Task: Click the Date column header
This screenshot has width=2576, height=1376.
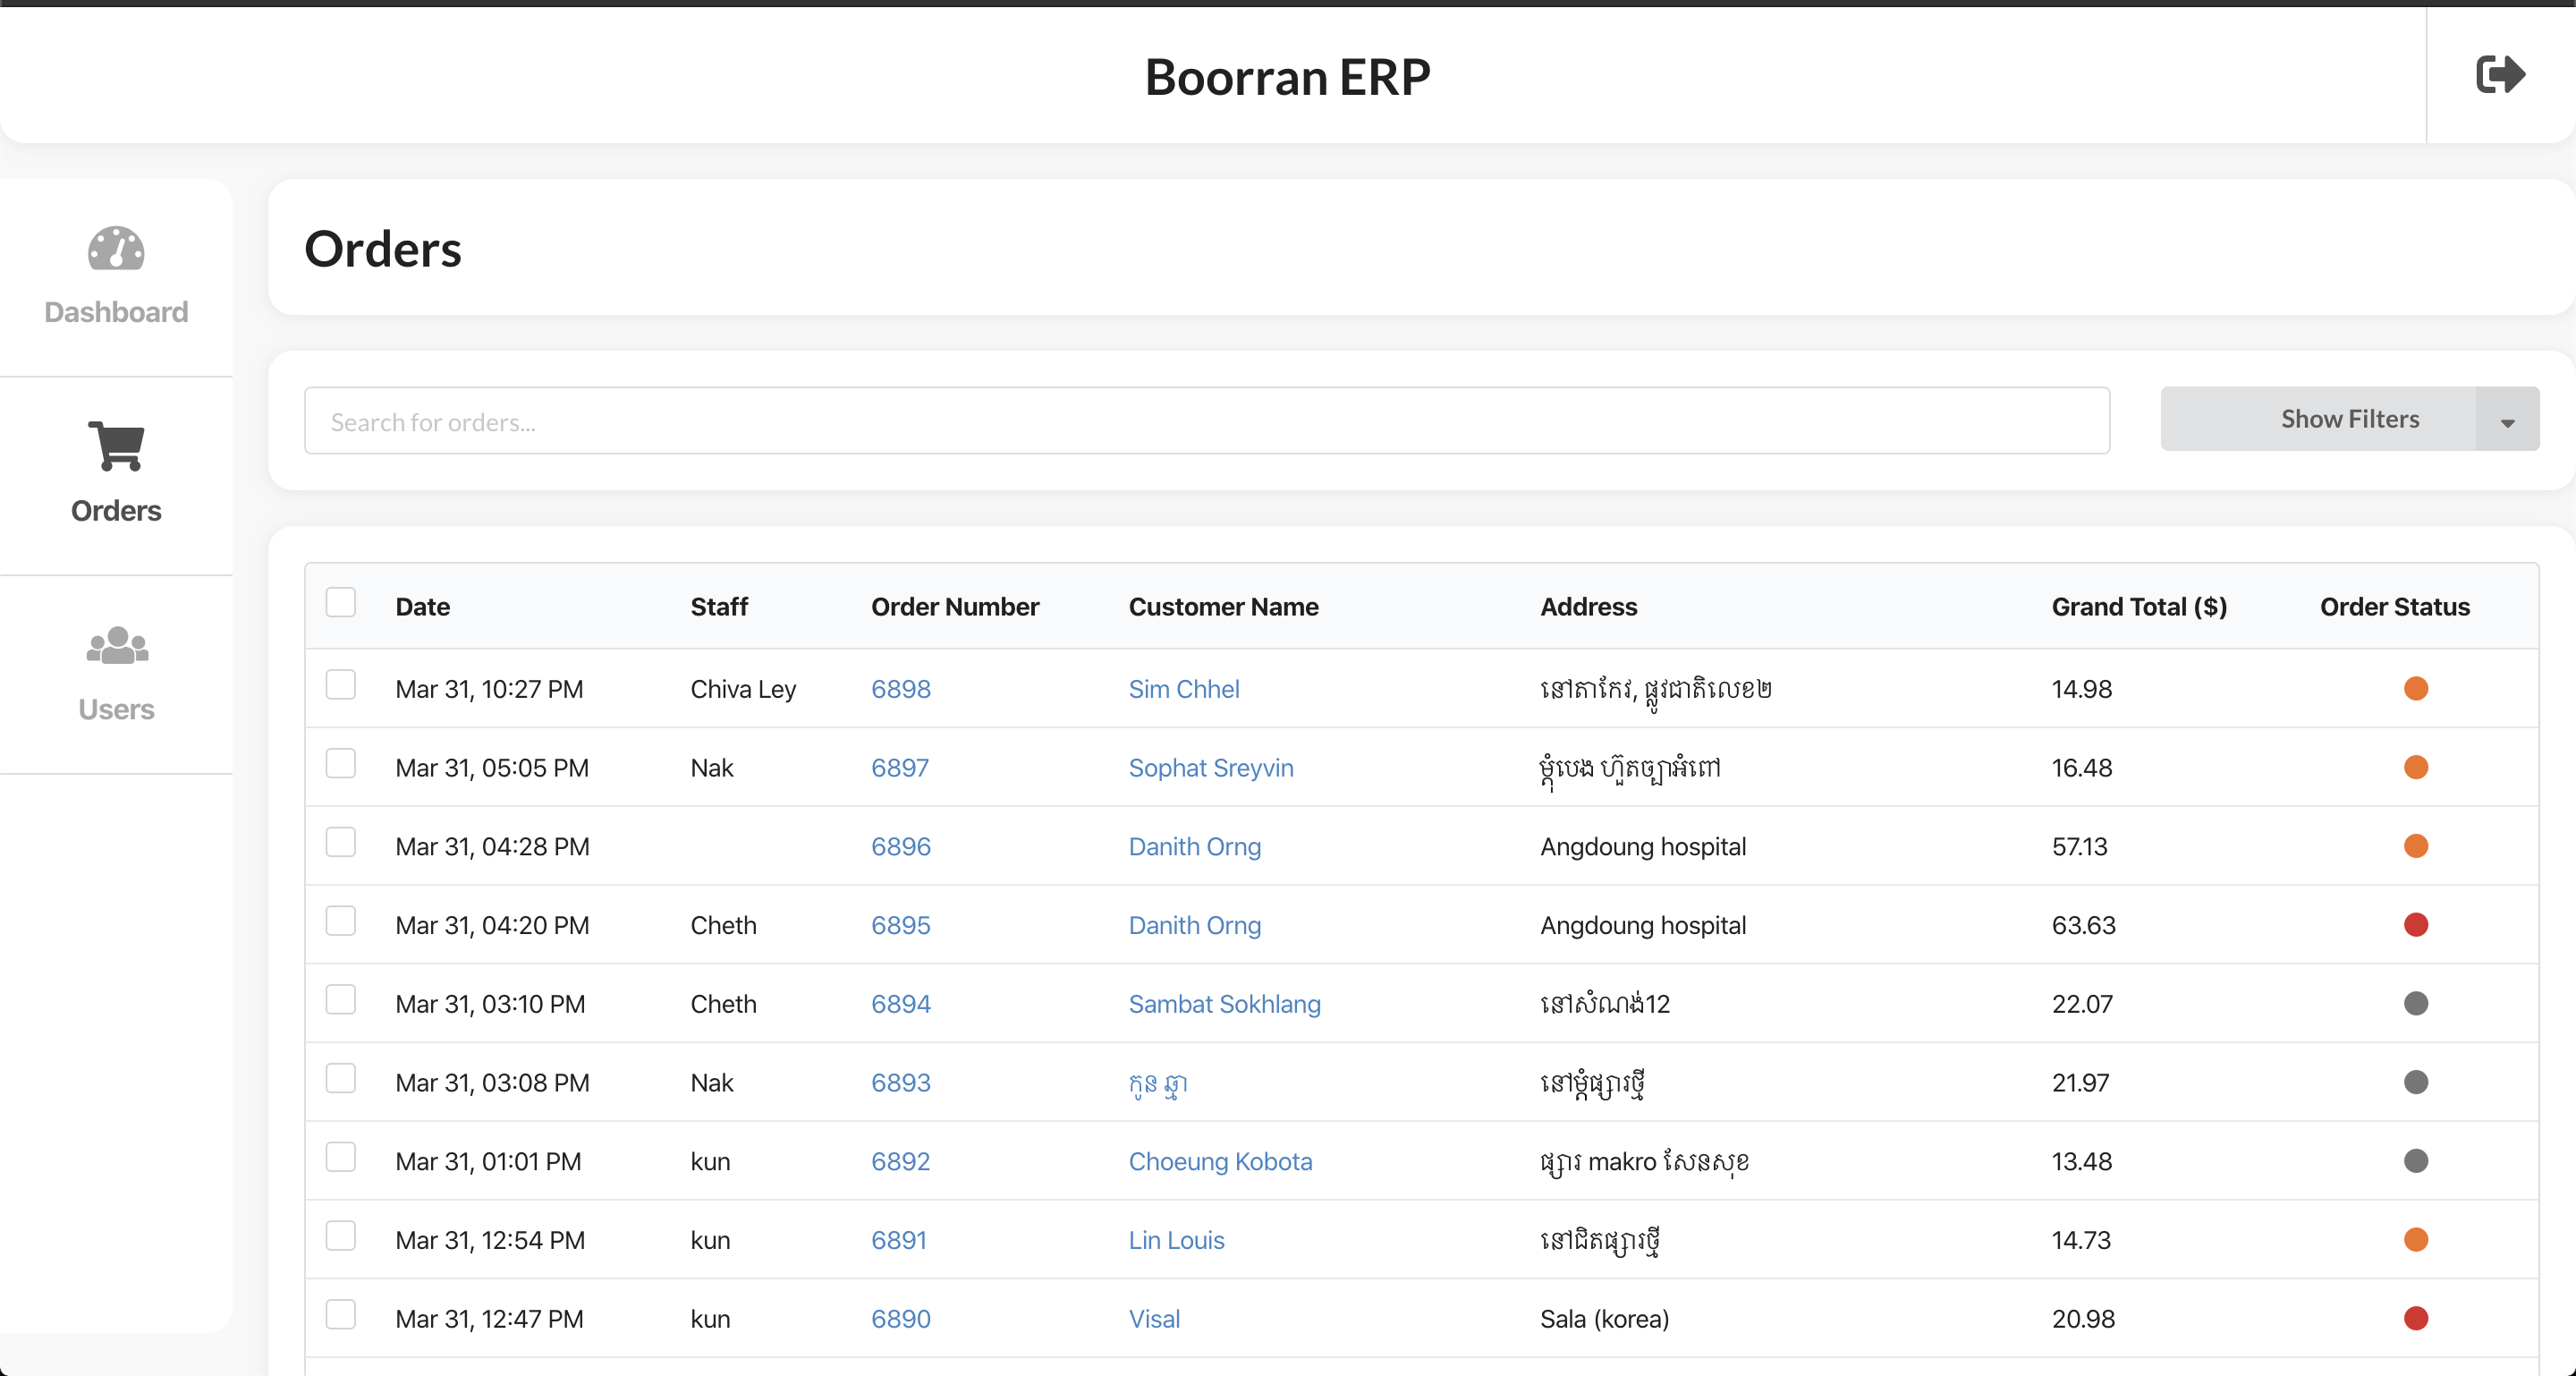Action: coord(423,607)
